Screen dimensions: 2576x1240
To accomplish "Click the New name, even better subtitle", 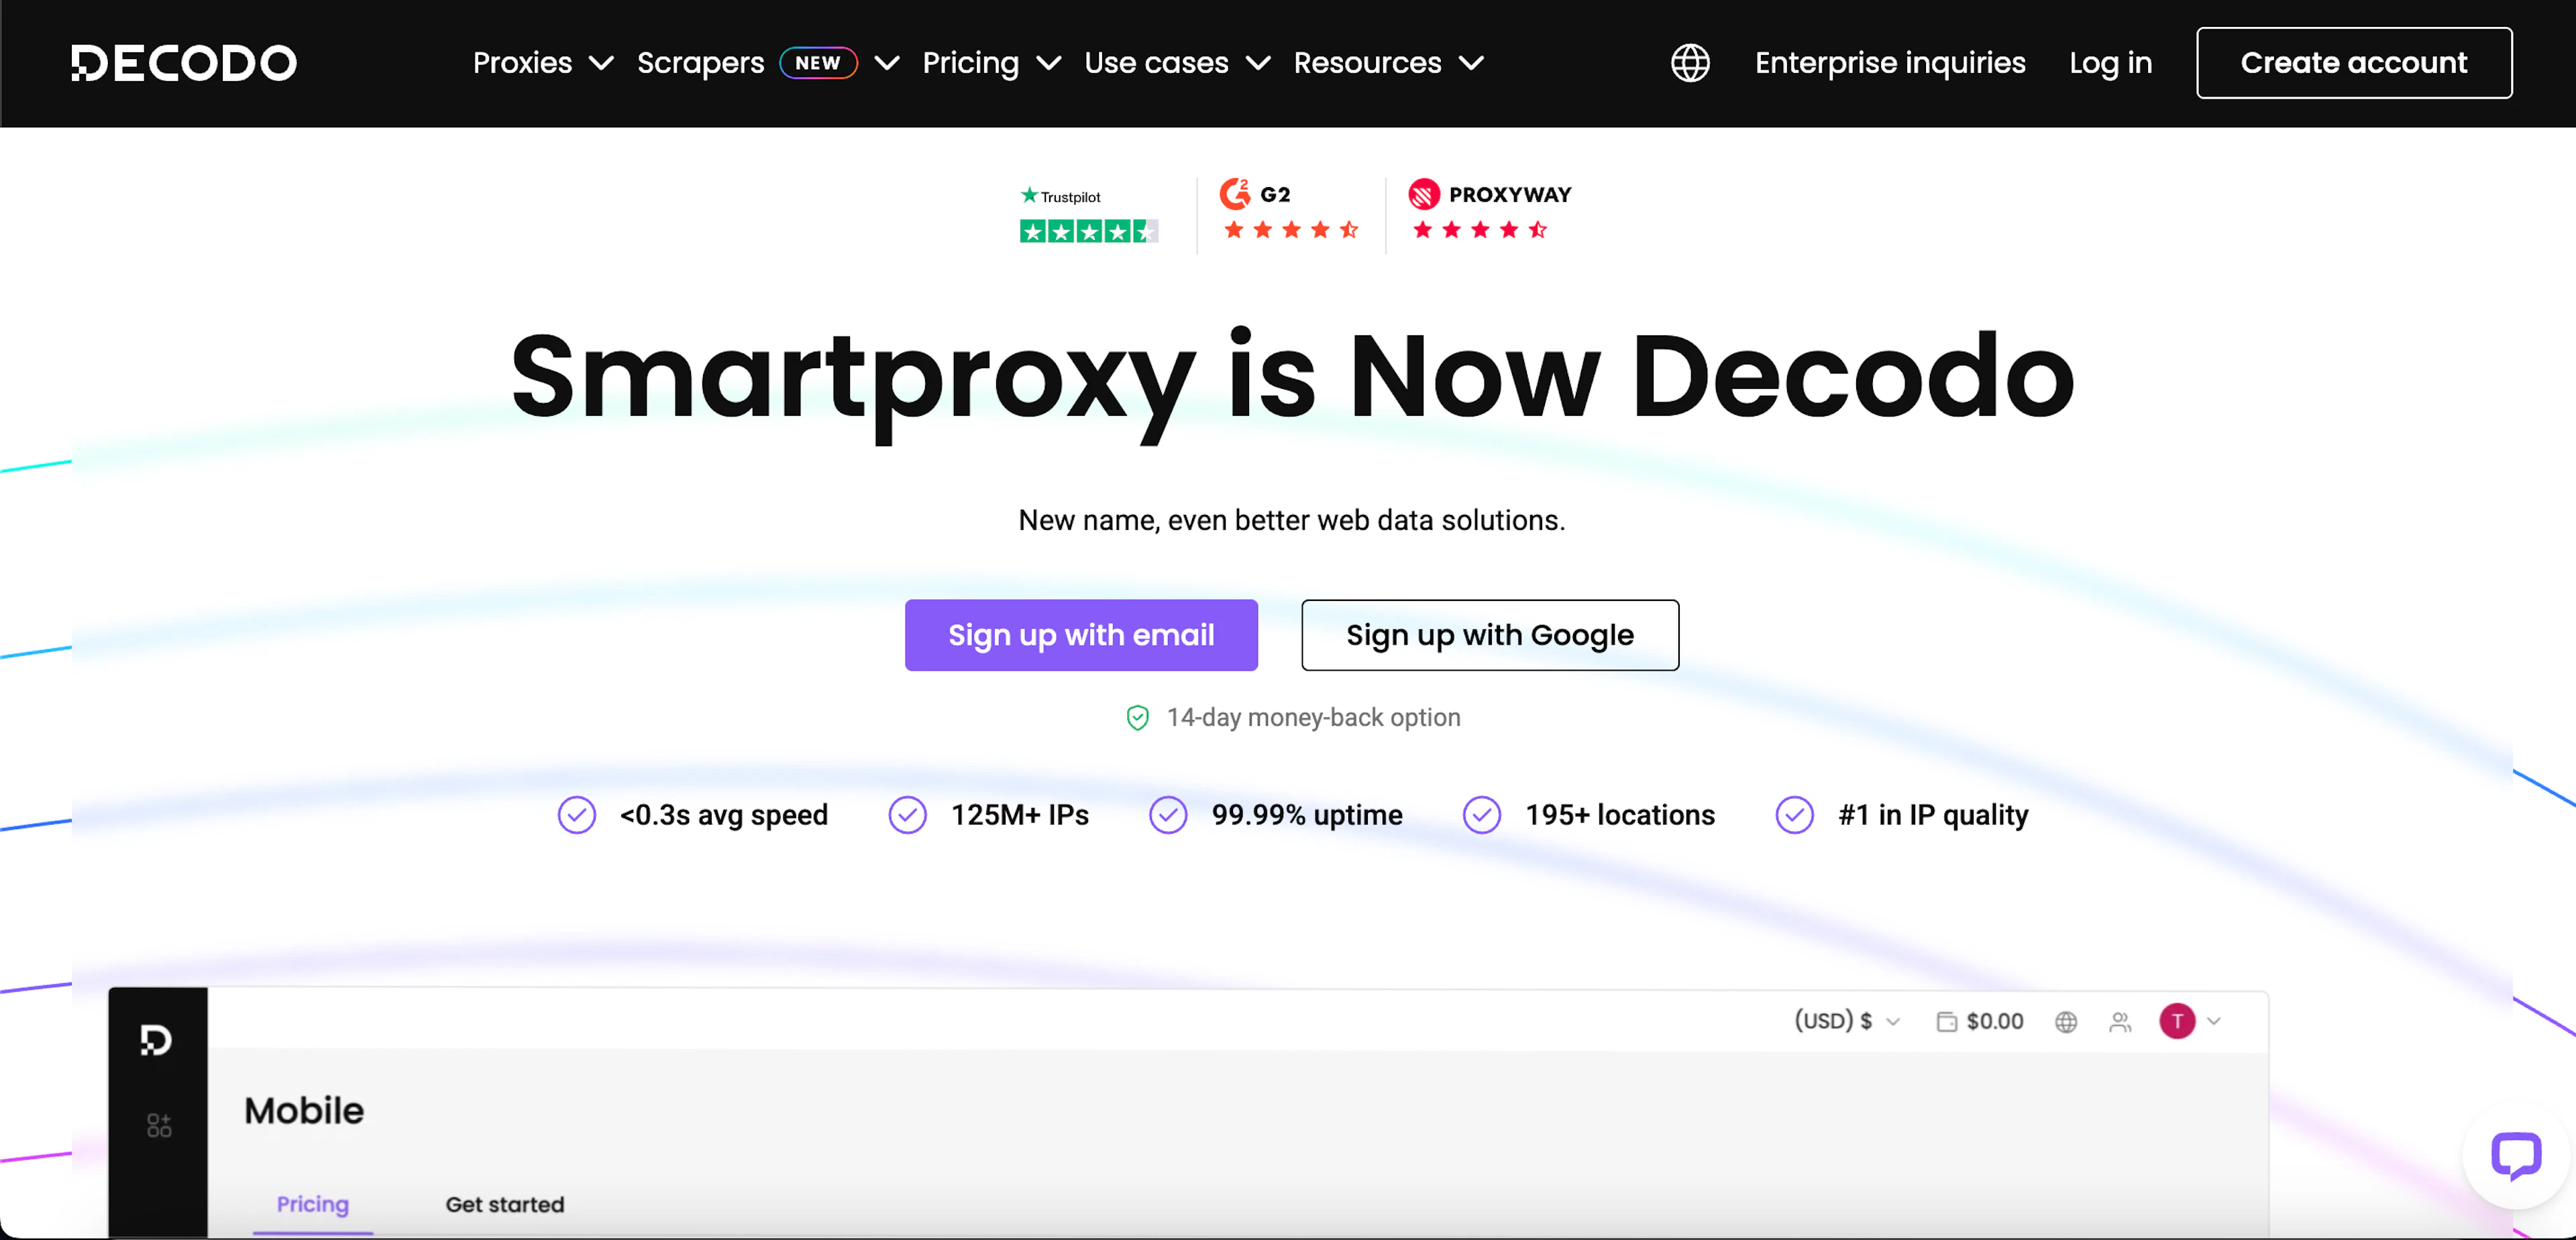I will [x=1291, y=520].
